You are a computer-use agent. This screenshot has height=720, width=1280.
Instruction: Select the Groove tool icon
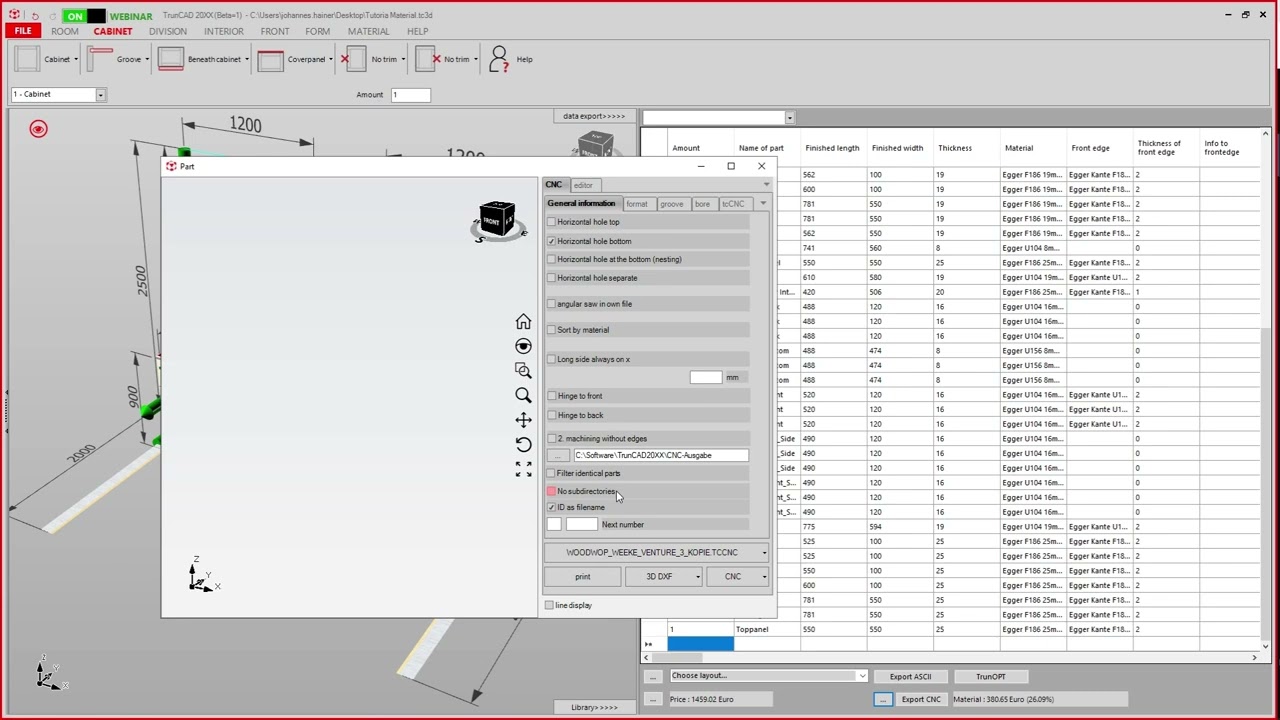click(99, 59)
